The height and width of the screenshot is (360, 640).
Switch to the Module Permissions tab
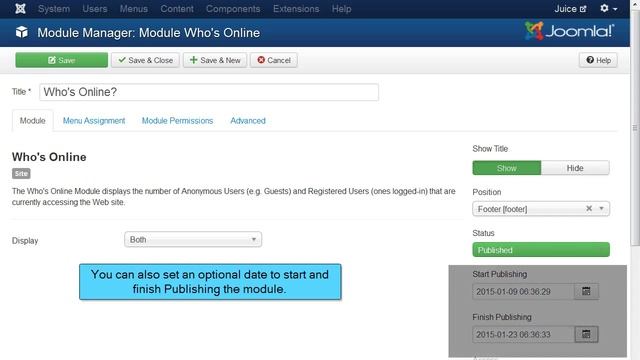pyautogui.click(x=178, y=120)
